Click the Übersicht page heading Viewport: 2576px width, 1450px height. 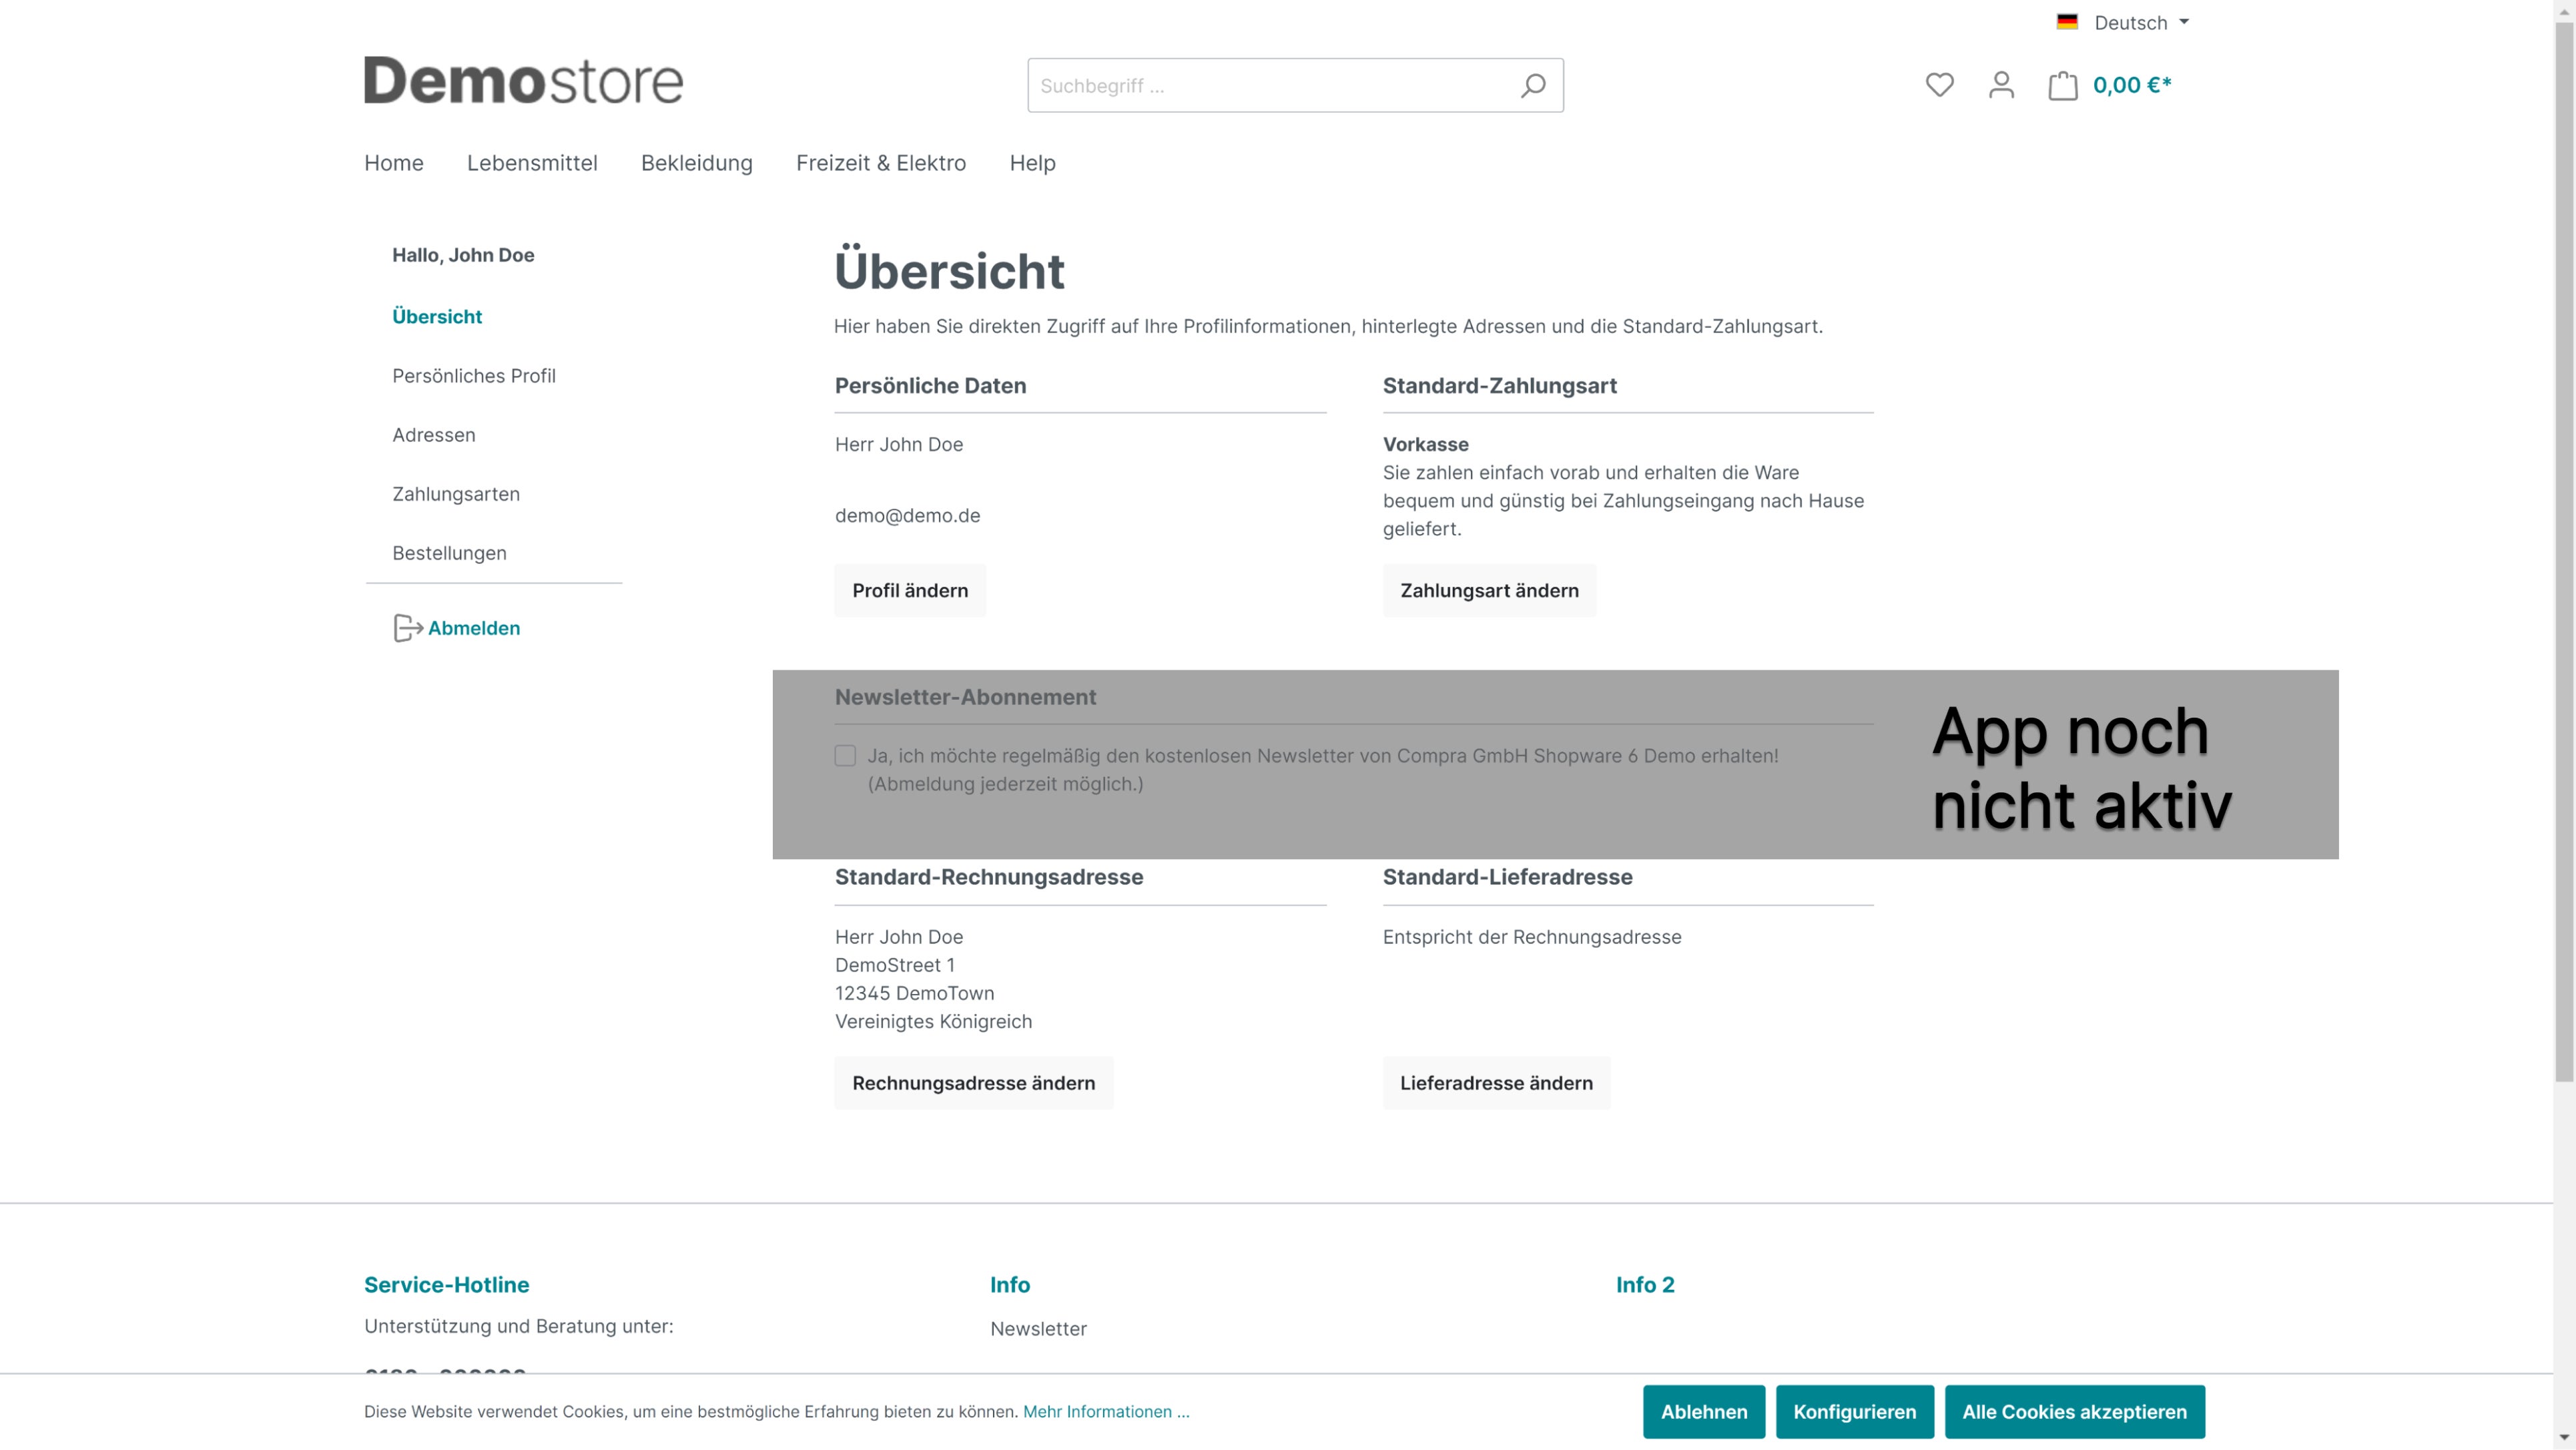tap(949, 270)
